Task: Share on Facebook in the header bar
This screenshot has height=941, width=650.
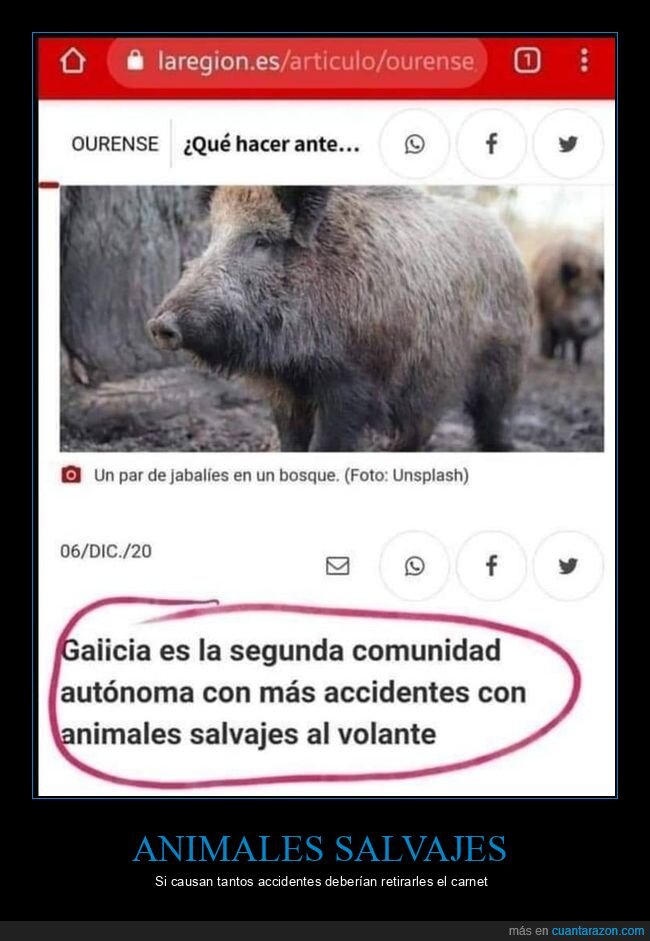Action: [491, 144]
